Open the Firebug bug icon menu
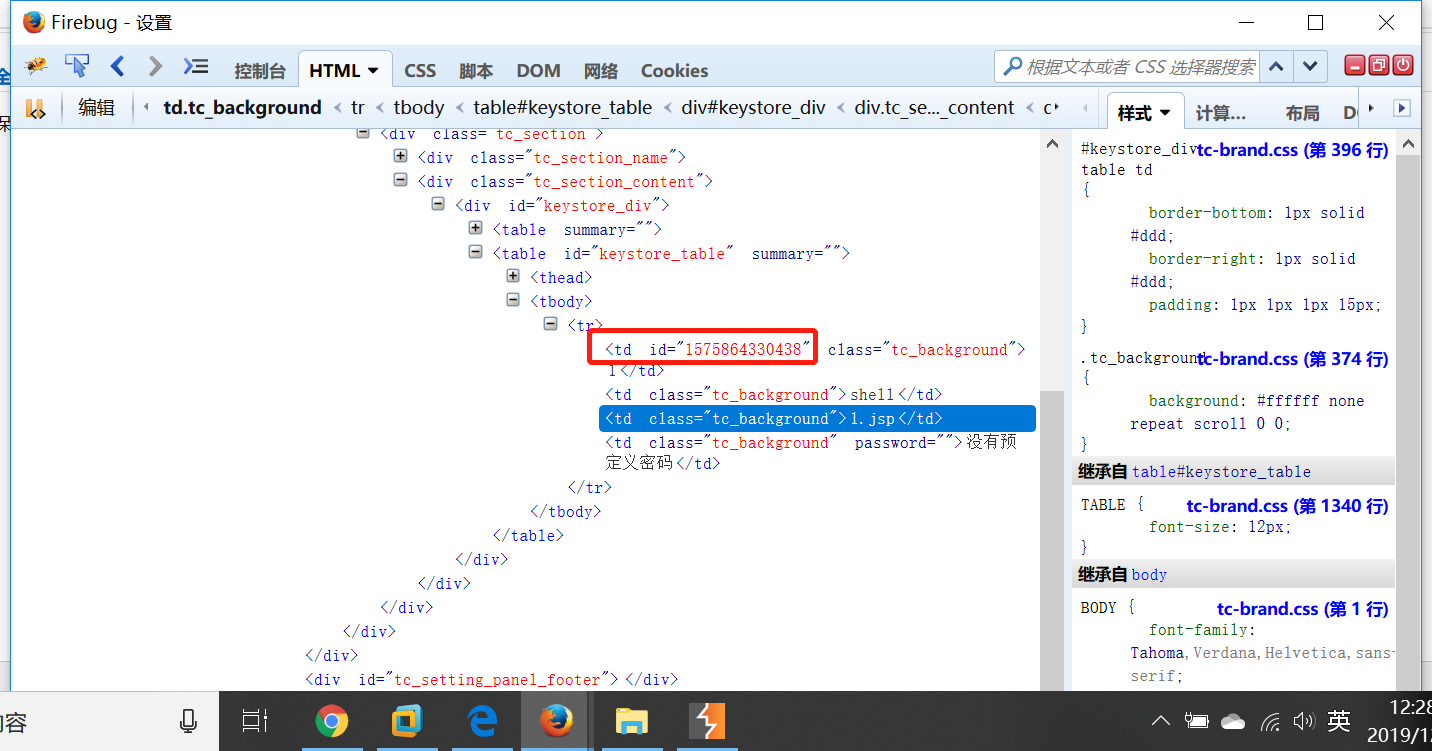1432x751 pixels. (x=37, y=66)
